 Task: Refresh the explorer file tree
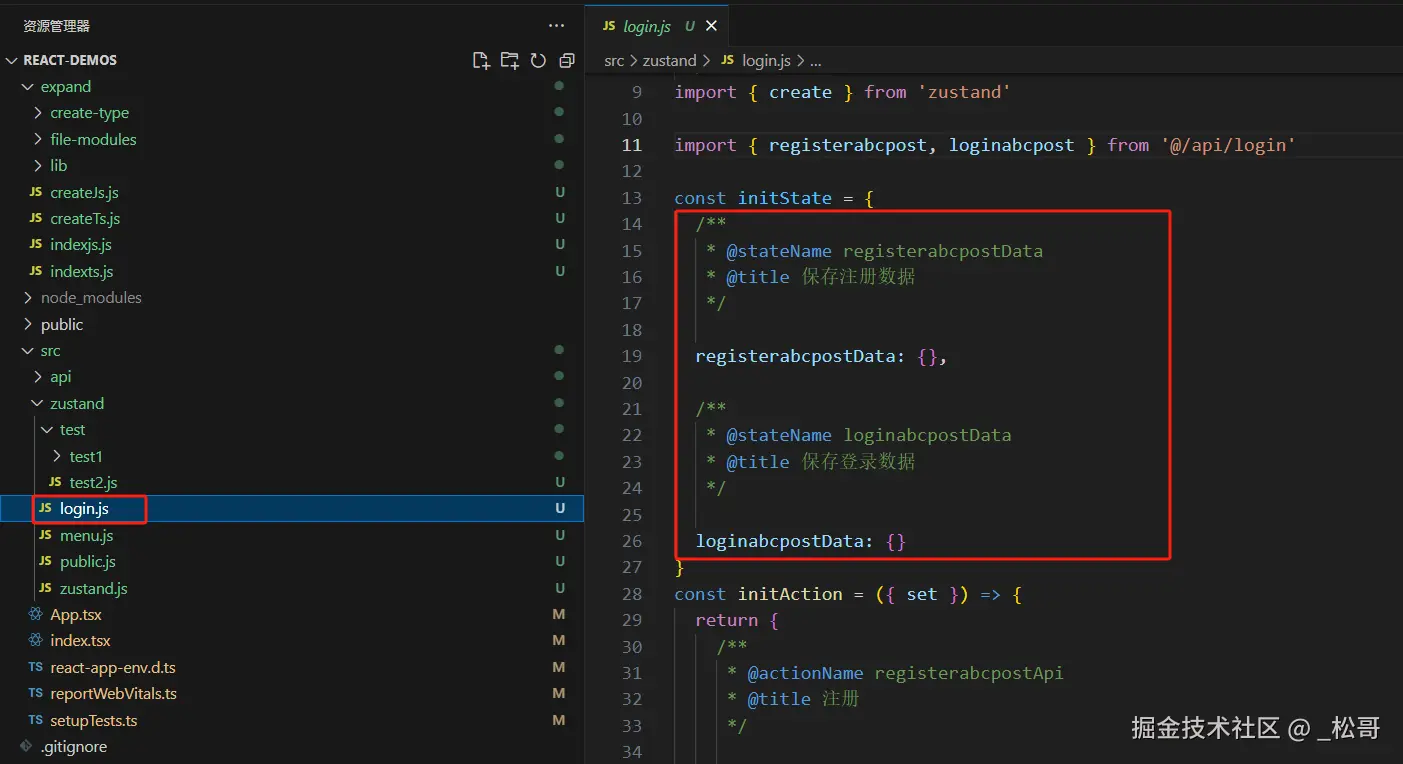click(538, 60)
